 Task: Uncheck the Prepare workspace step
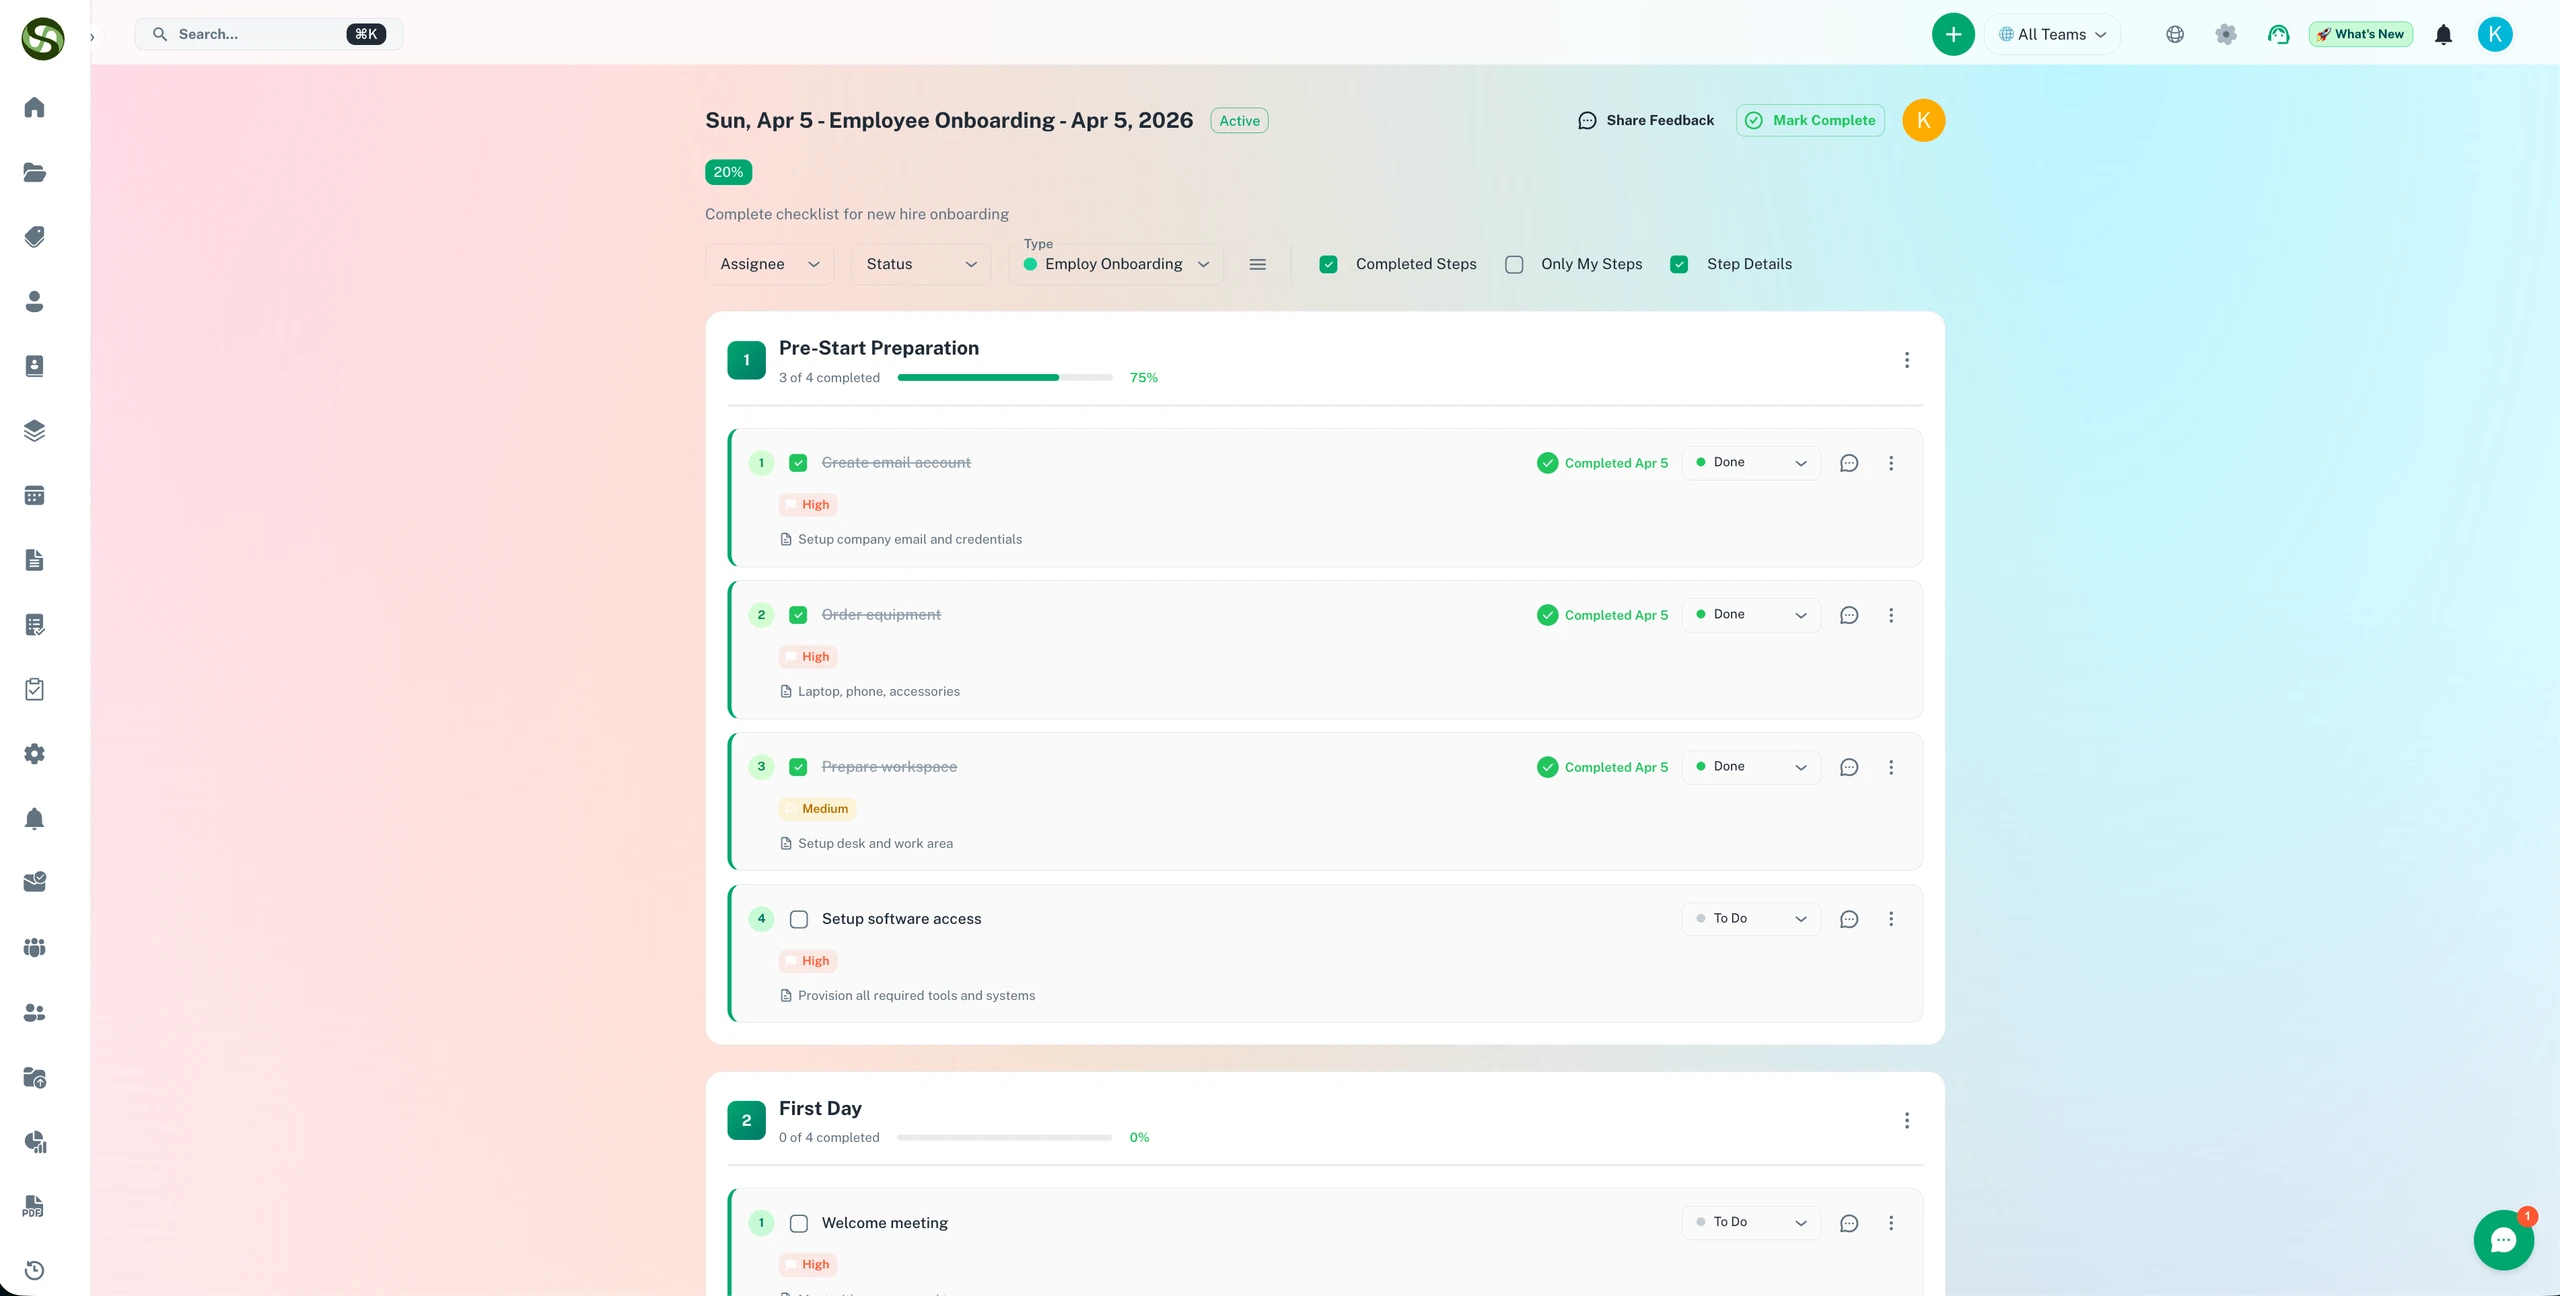coord(798,767)
